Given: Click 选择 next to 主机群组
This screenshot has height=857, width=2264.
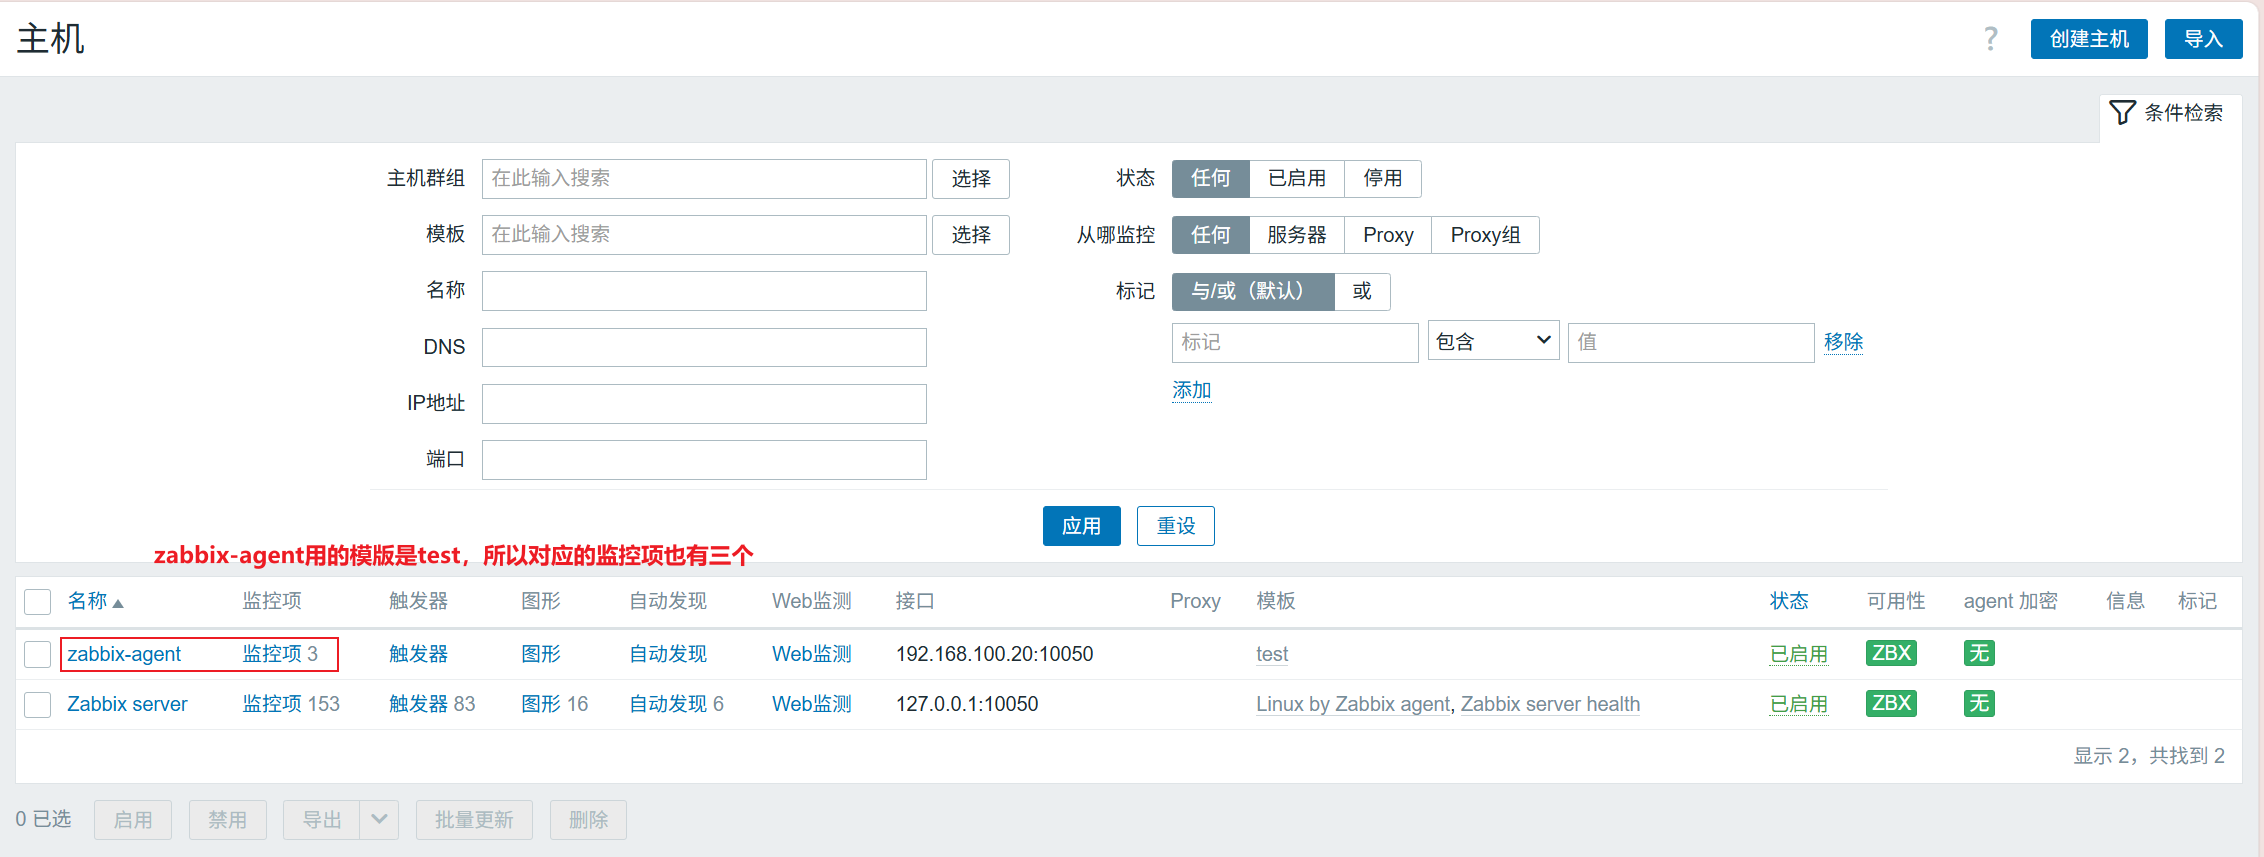Looking at the screenshot, I should pyautogui.click(x=971, y=179).
